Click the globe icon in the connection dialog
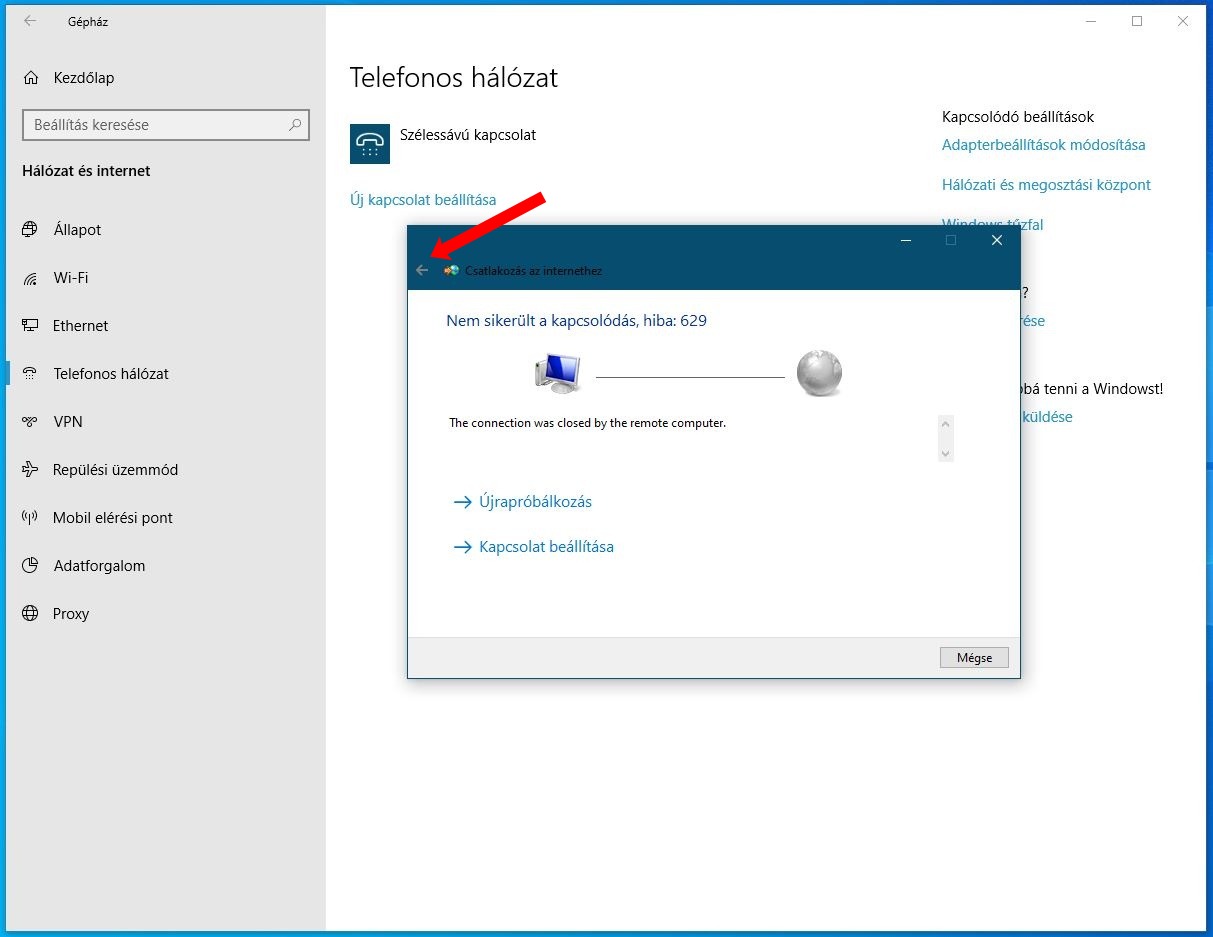 click(x=819, y=374)
